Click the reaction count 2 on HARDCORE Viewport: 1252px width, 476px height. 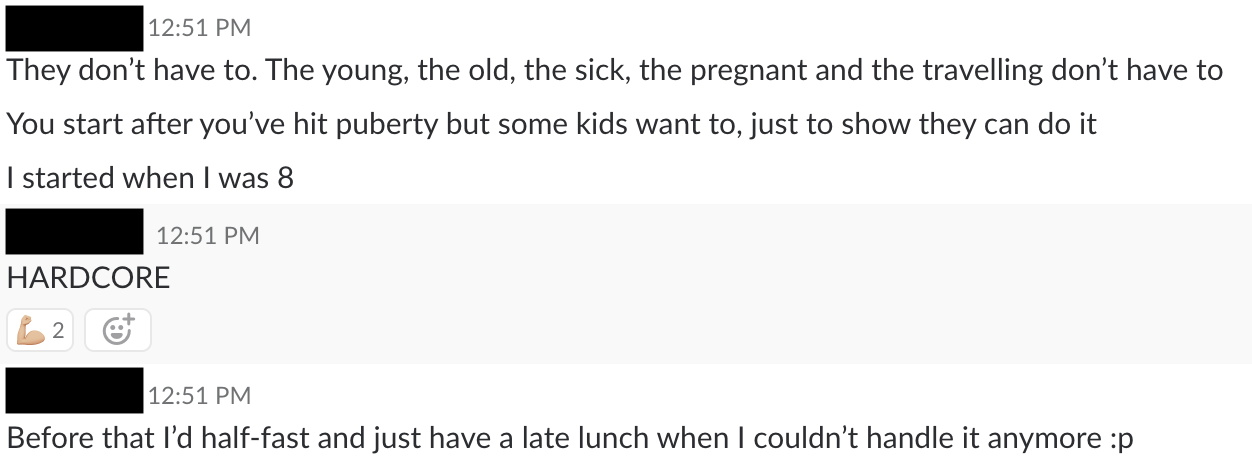click(58, 331)
